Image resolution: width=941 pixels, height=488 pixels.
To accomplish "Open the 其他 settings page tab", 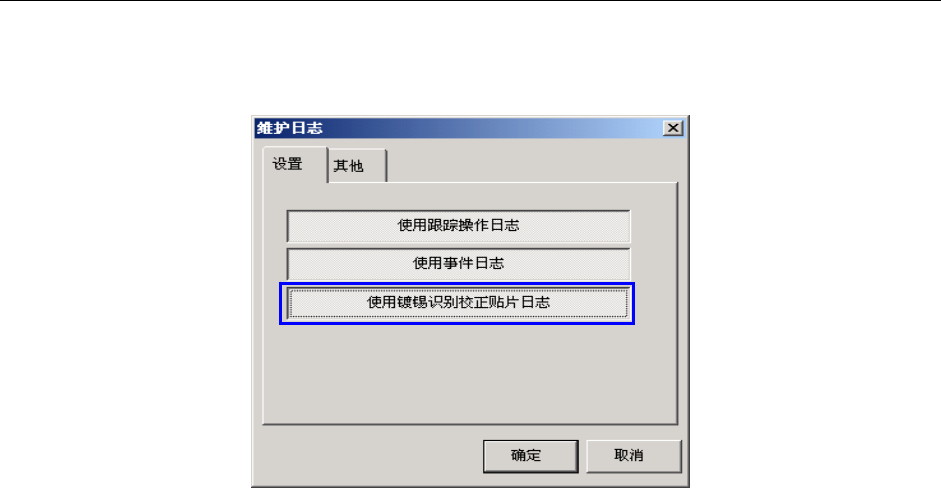I will tap(357, 166).
